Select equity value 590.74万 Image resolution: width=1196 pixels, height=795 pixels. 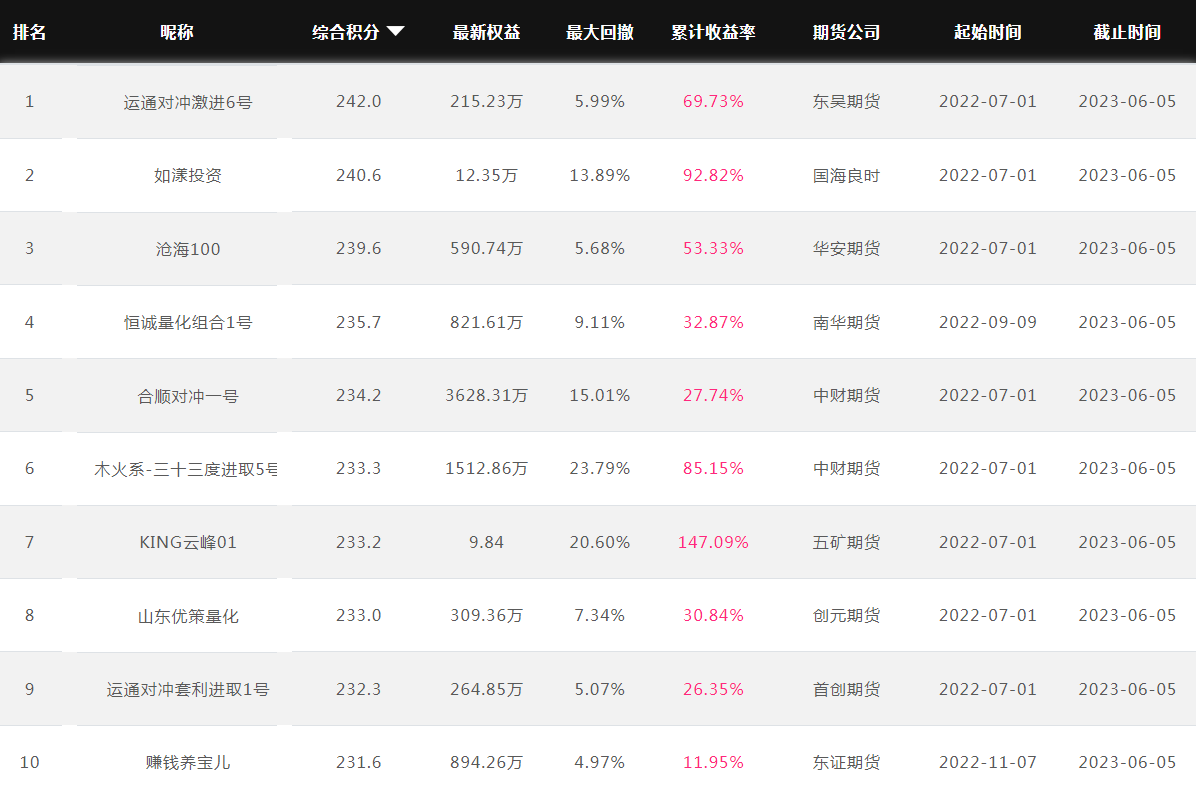487,249
